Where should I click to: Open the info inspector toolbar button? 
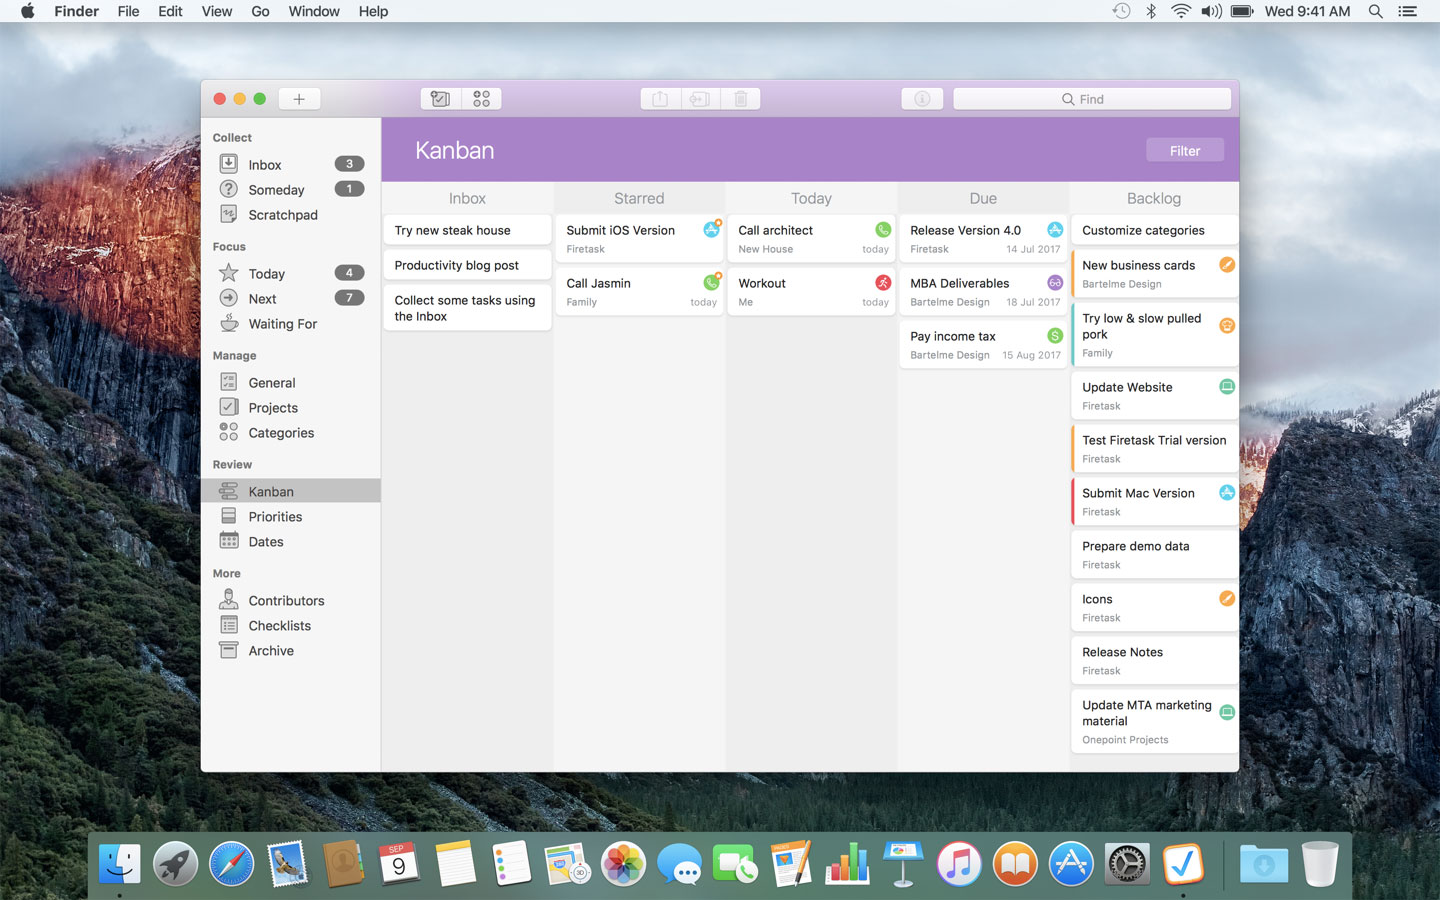[x=922, y=99]
